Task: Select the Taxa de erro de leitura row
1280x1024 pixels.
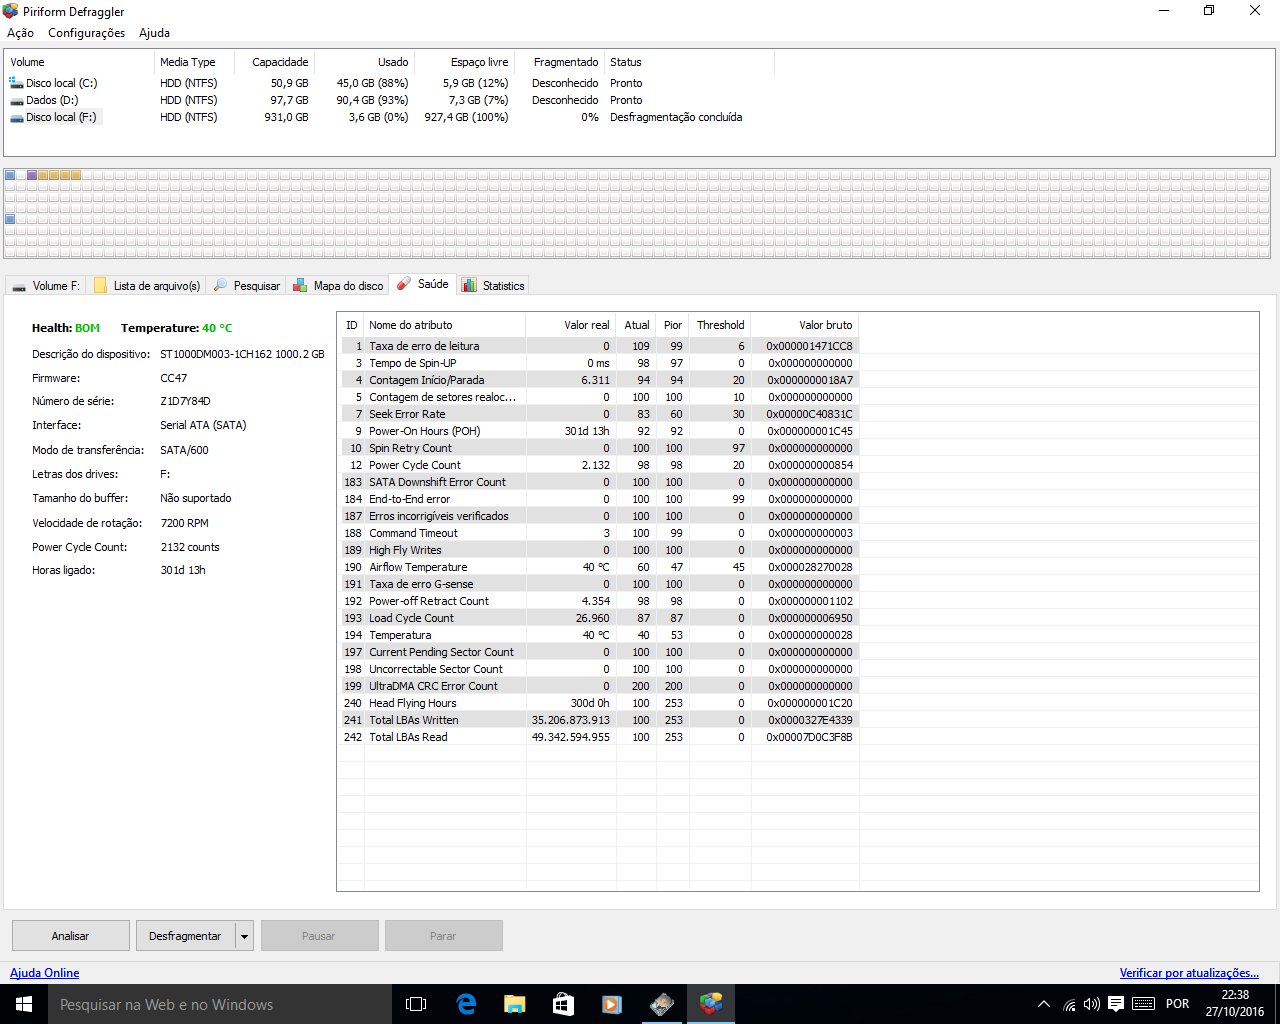Action: tap(598, 346)
